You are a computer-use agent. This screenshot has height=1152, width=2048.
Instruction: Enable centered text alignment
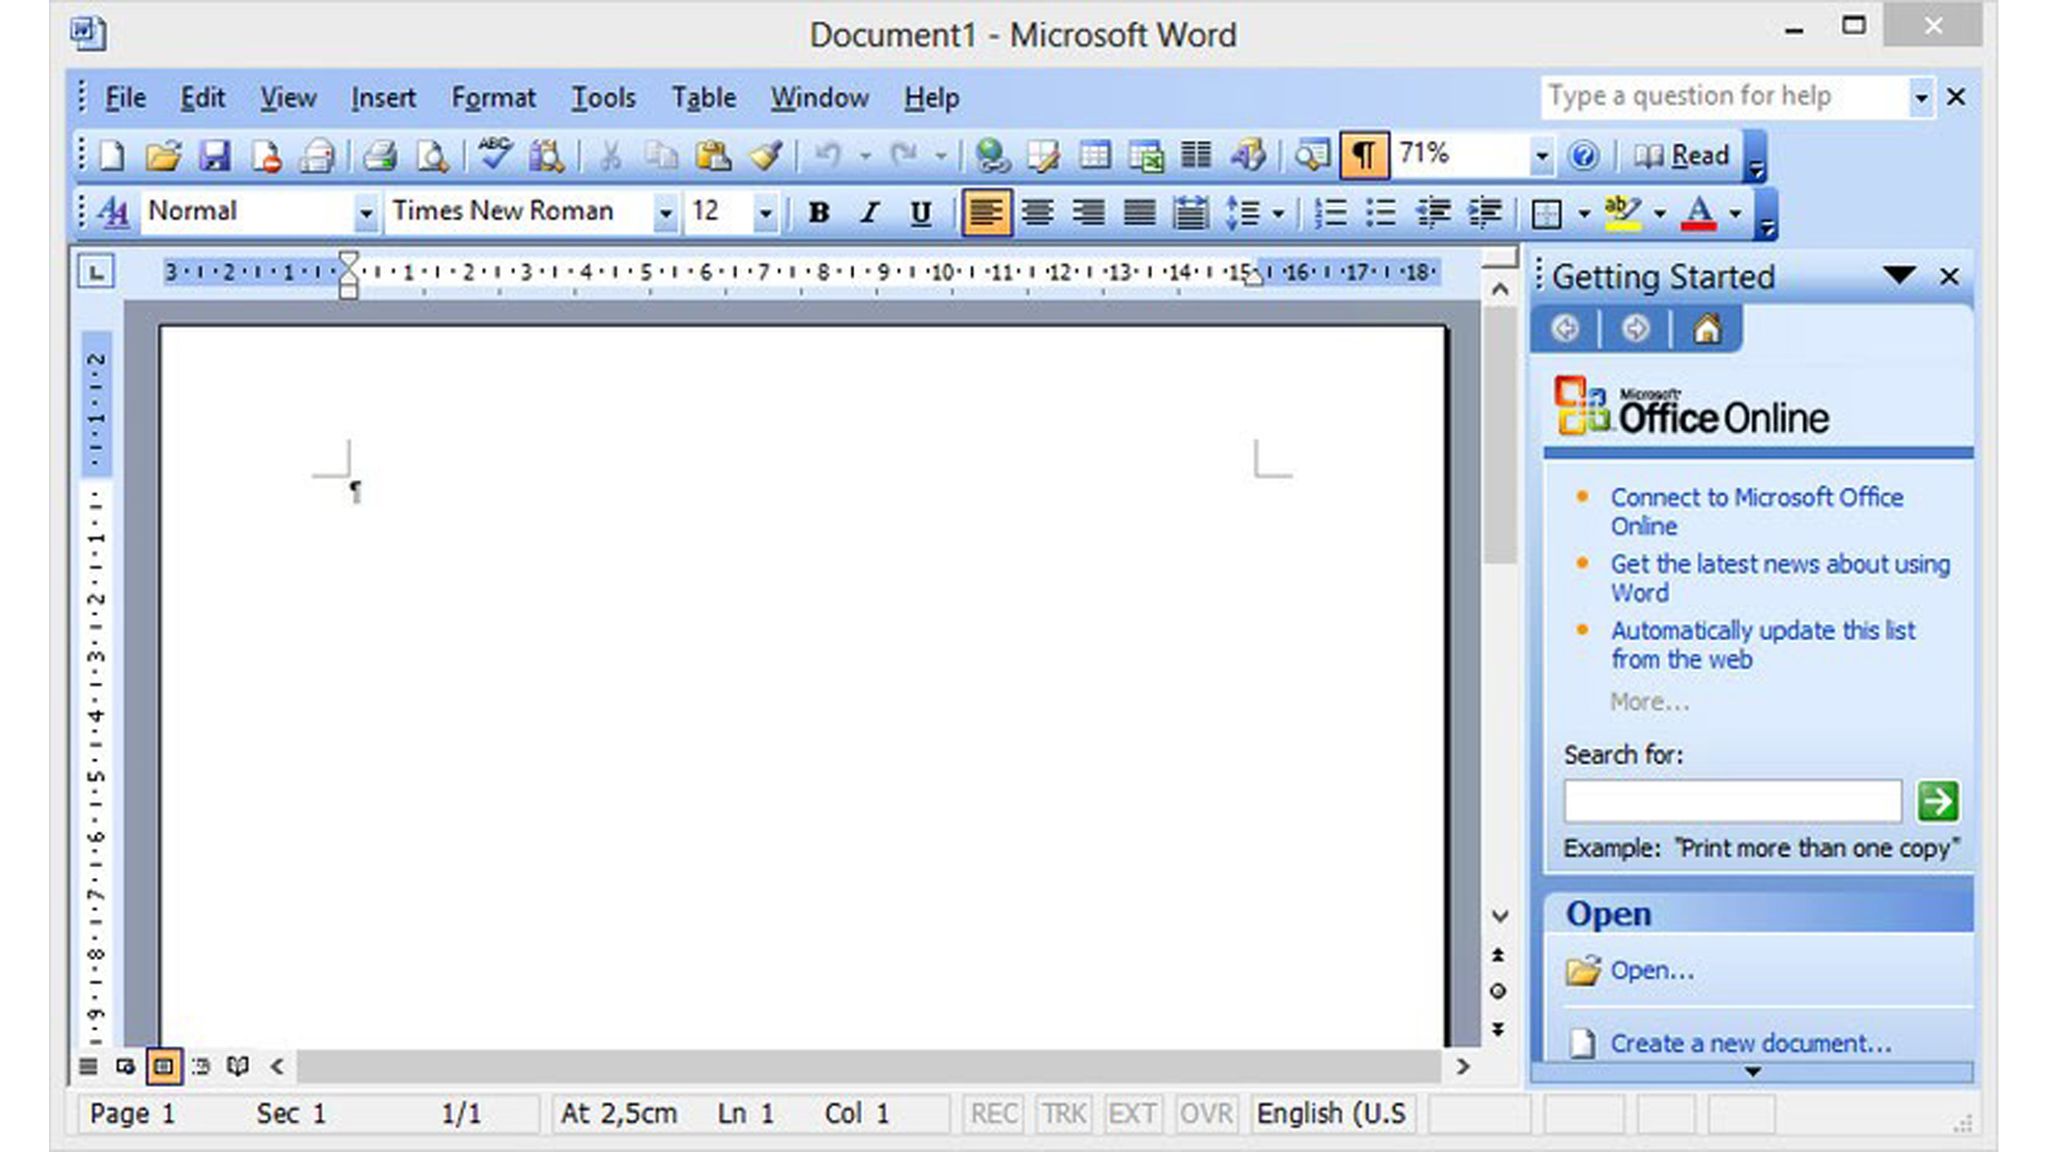point(1038,211)
